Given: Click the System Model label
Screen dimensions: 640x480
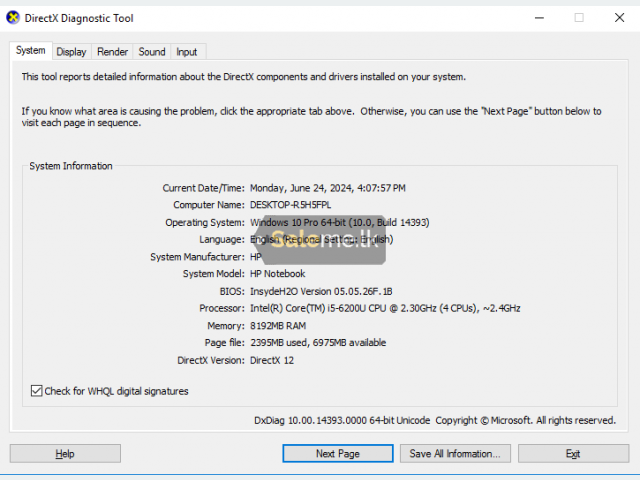Looking at the screenshot, I should click(213, 273).
